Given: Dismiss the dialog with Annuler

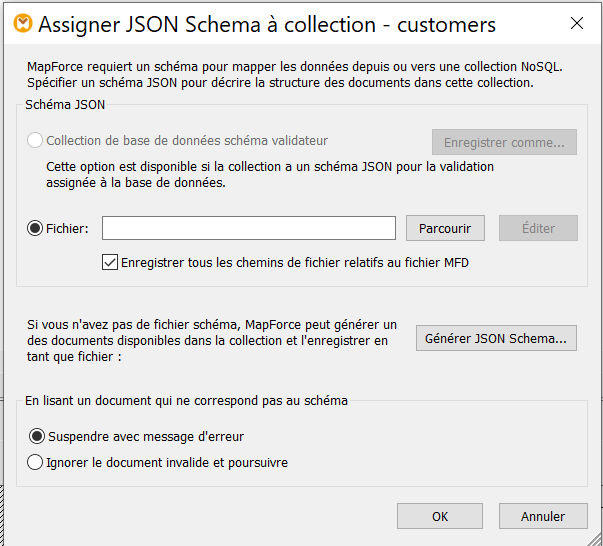Looking at the screenshot, I should tap(542, 516).
